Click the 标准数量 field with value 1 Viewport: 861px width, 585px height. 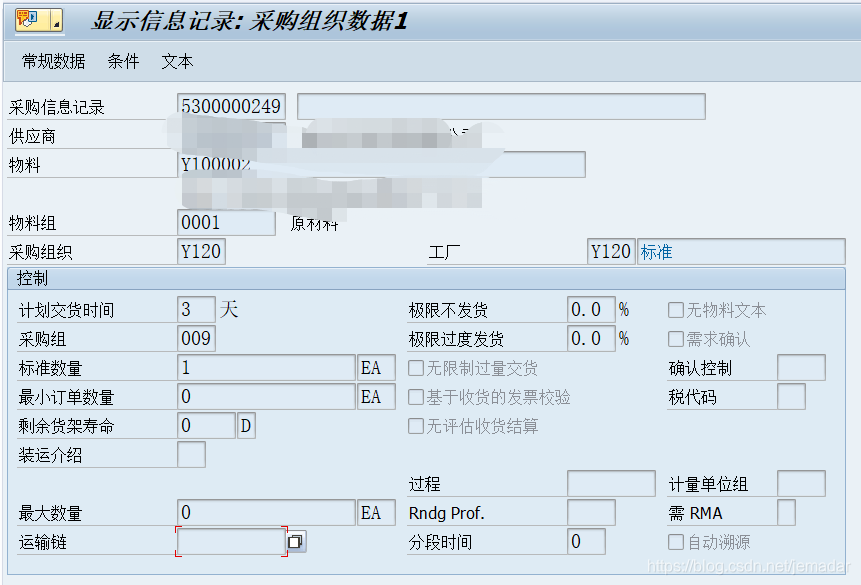point(266,367)
